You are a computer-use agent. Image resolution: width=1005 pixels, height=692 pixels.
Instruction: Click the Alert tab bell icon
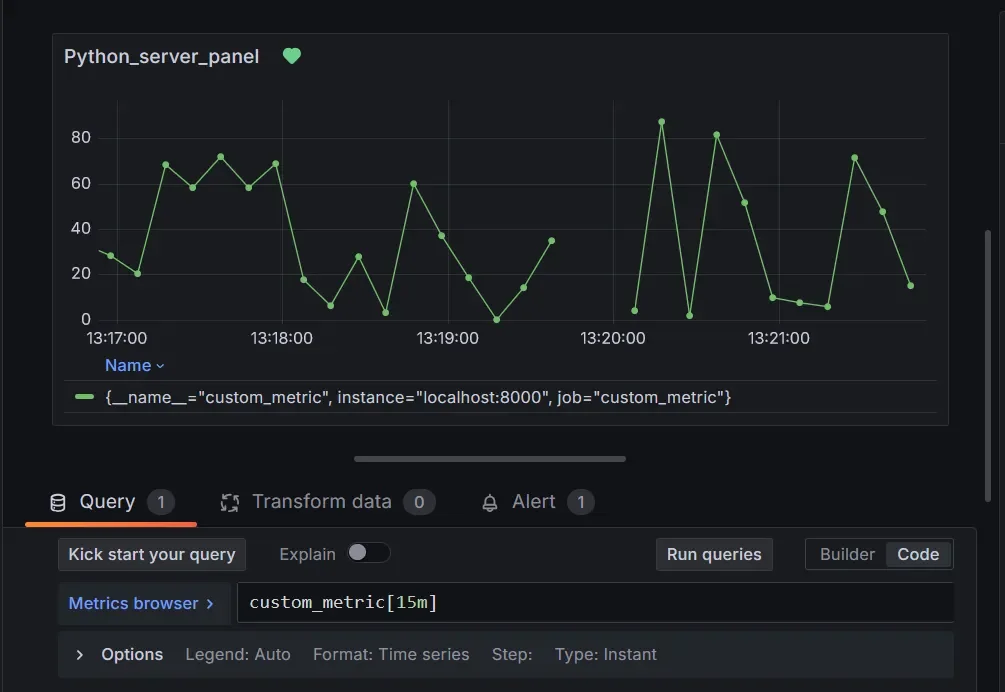click(490, 503)
